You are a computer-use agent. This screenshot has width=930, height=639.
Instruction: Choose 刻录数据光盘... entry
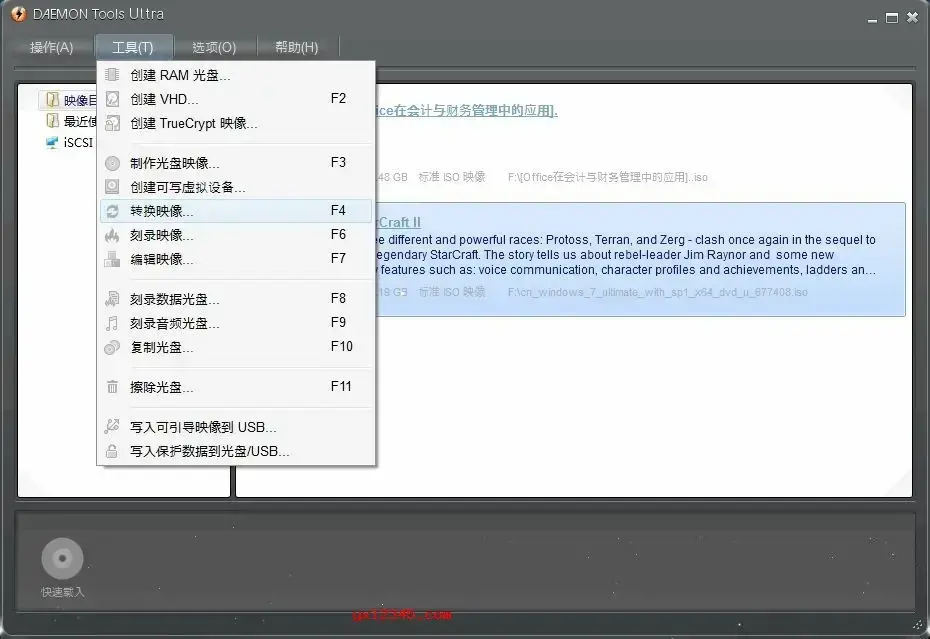(236, 299)
